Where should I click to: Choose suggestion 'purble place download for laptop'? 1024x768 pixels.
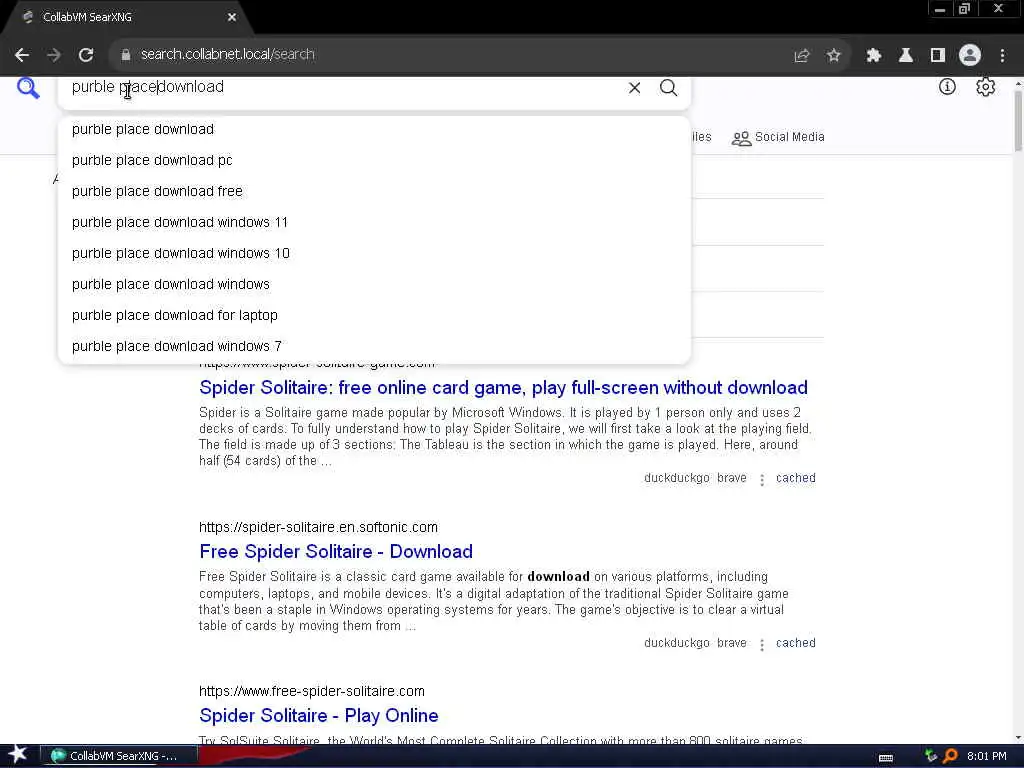(374, 315)
